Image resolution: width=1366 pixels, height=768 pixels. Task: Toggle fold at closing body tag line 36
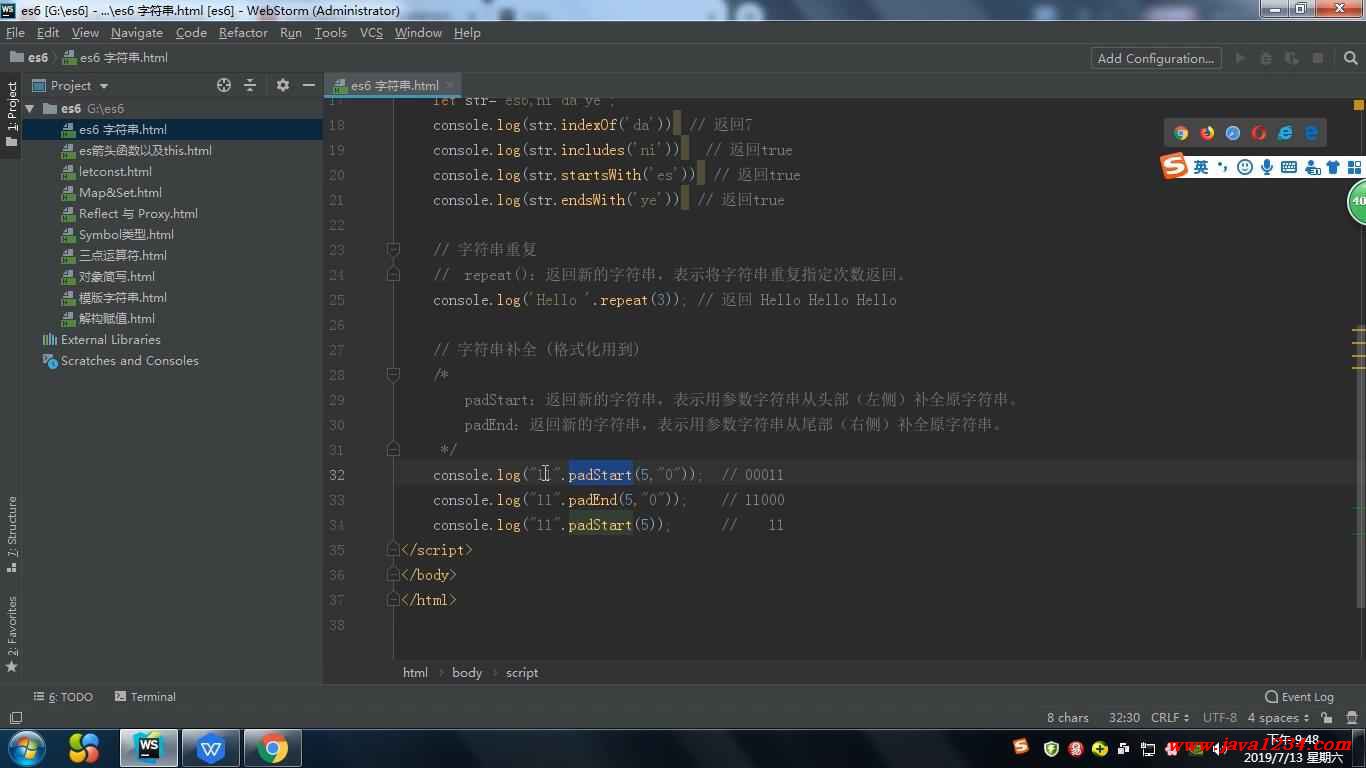[x=393, y=574]
